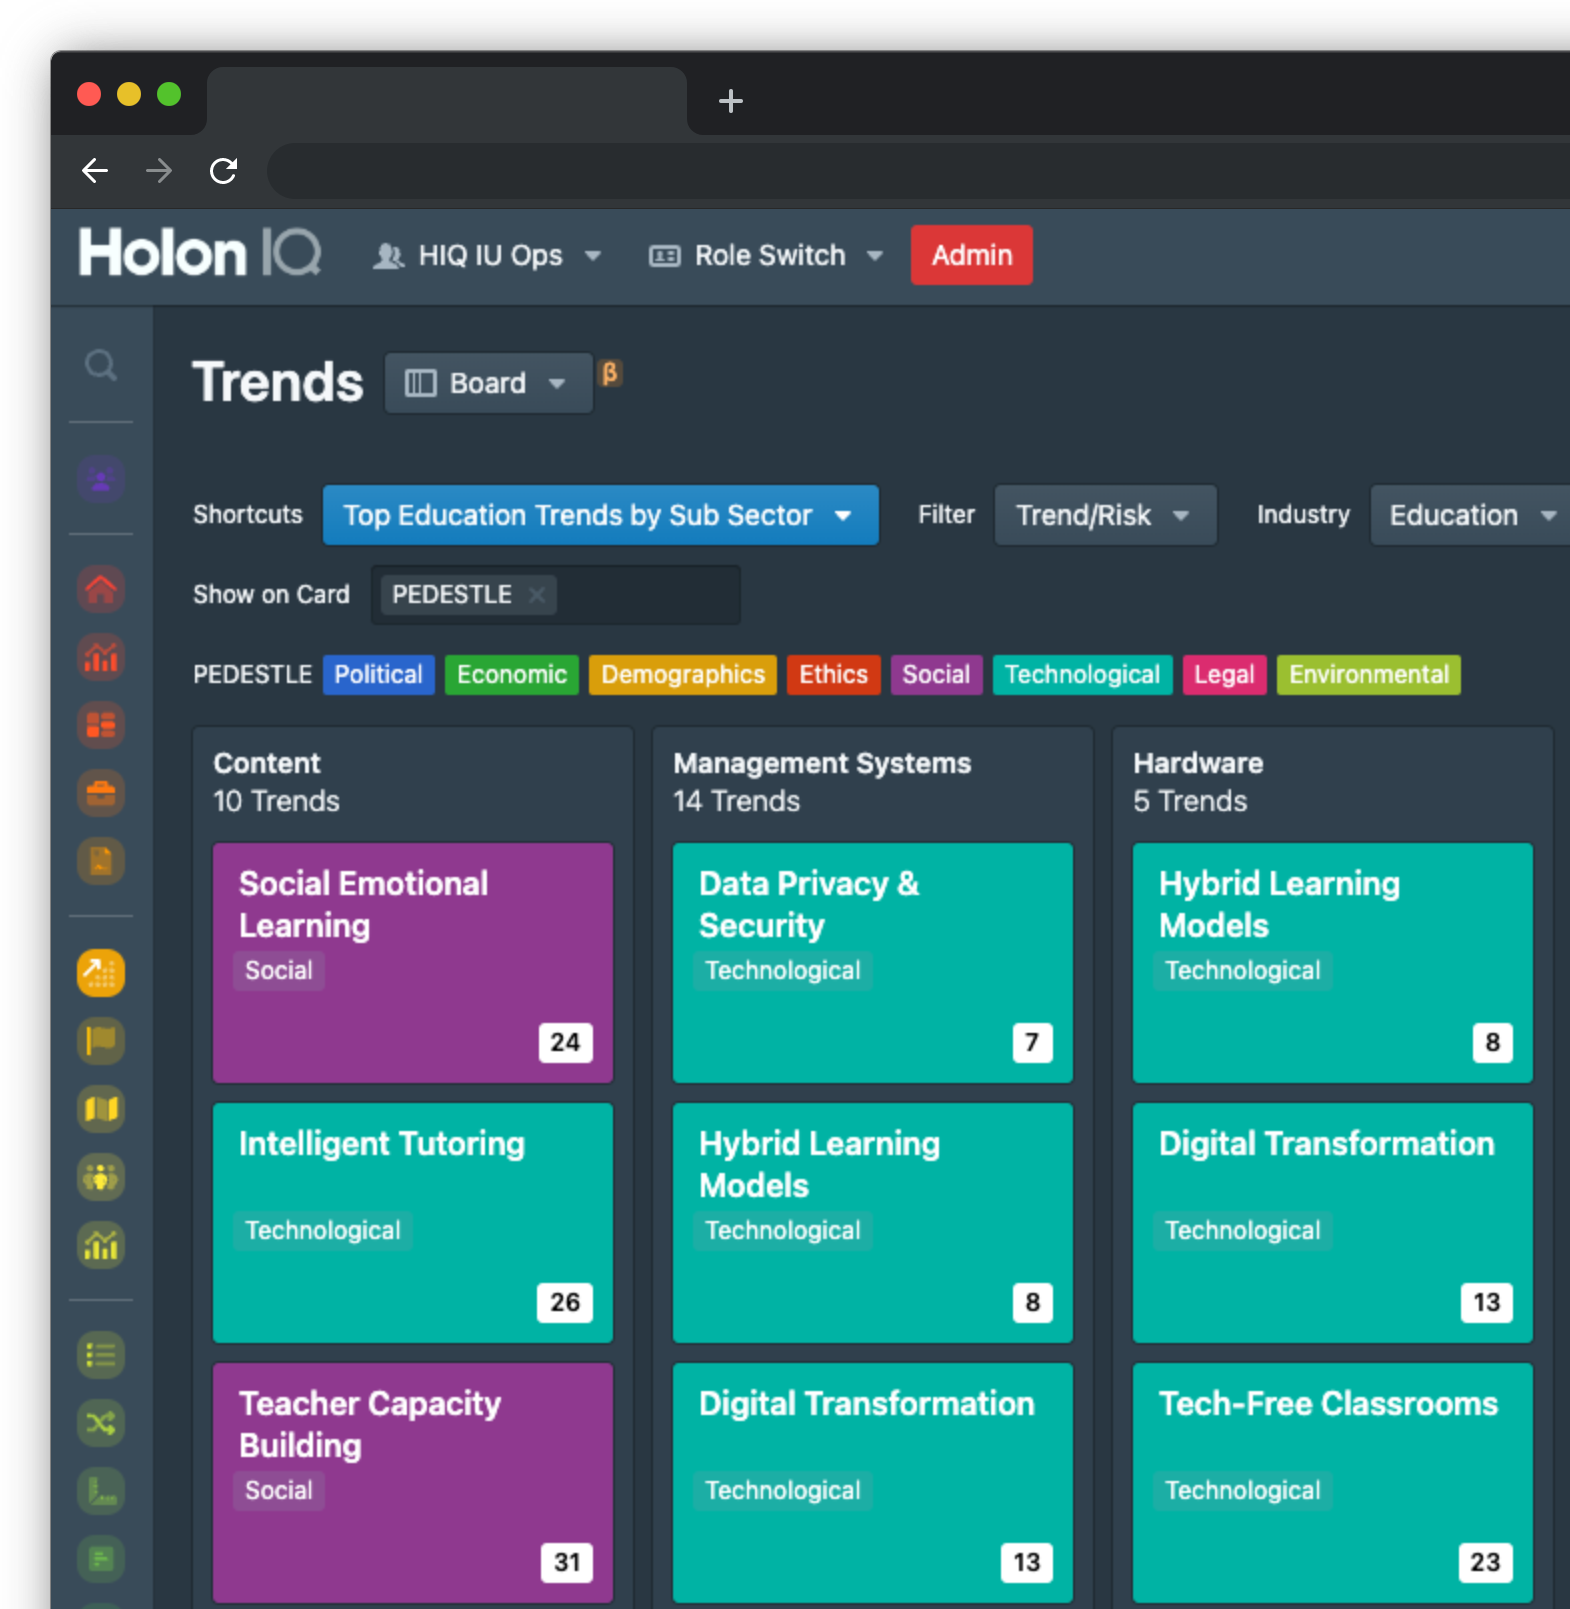Screen dimensions: 1570x1609
Task: Open the Tech-Free Classrooms card
Action: click(1333, 1483)
